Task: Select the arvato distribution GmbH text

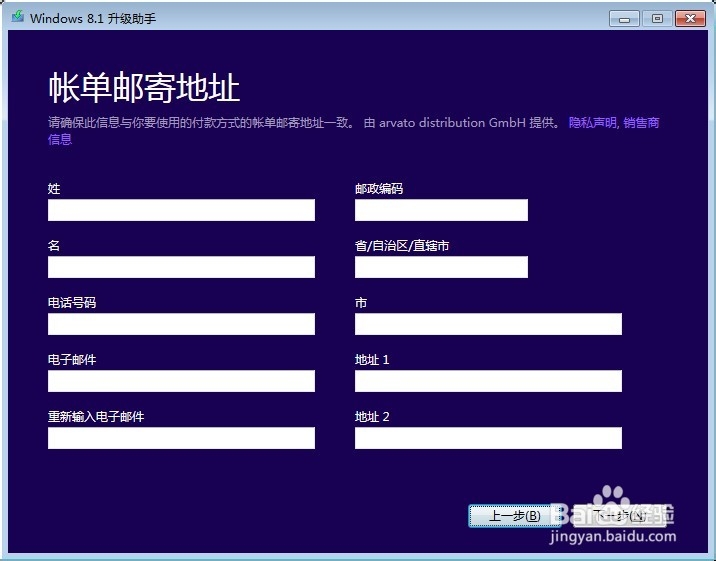Action: 452,123
